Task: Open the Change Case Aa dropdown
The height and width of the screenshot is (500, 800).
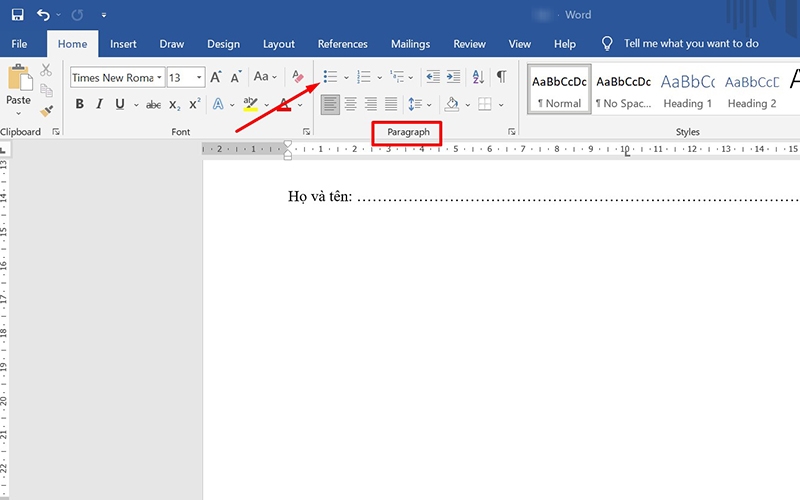Action: click(x=265, y=77)
